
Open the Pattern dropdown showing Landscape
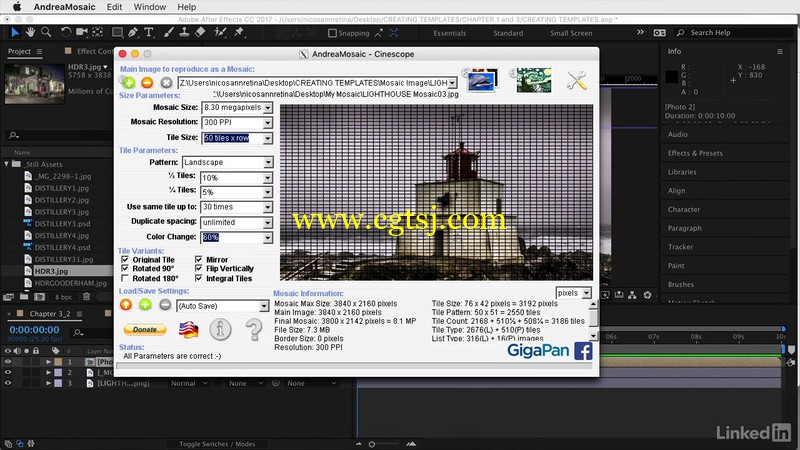click(268, 162)
